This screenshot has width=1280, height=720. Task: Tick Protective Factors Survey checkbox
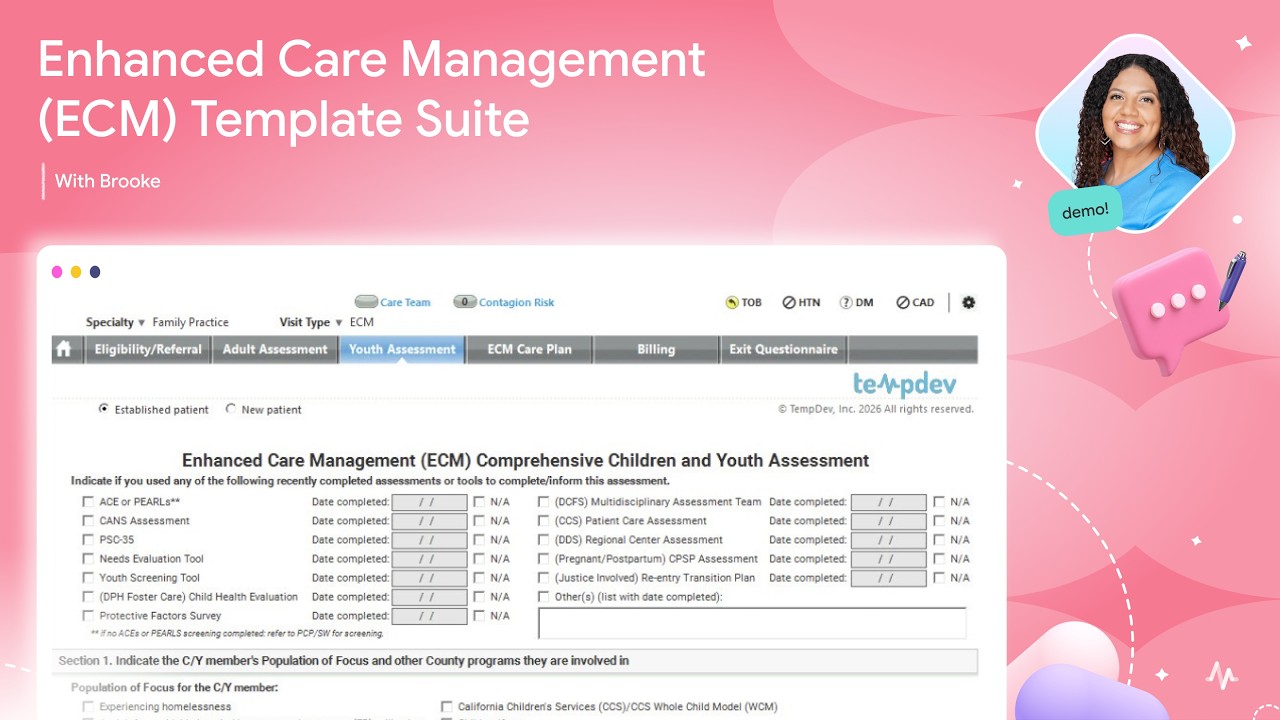click(x=88, y=616)
